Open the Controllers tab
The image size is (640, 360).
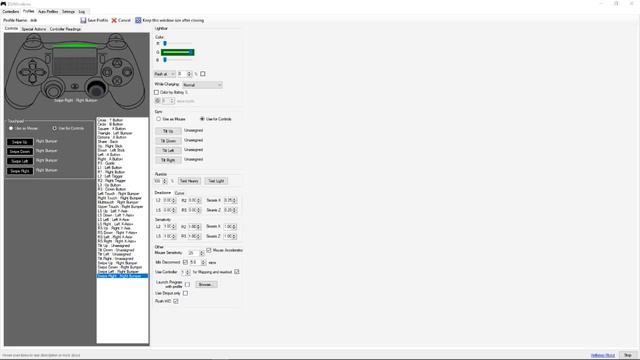(11, 11)
